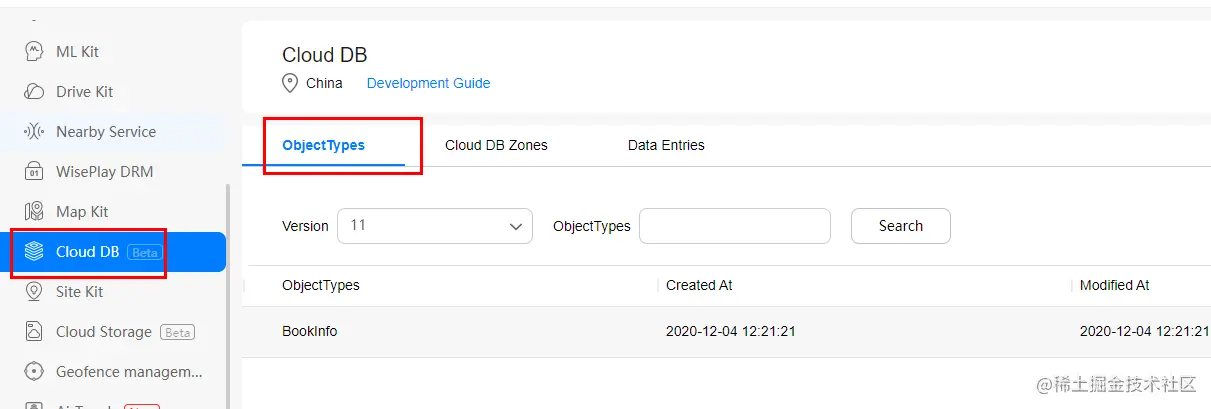1211x409 pixels.
Task: Click the China location pin icon
Action: point(290,83)
